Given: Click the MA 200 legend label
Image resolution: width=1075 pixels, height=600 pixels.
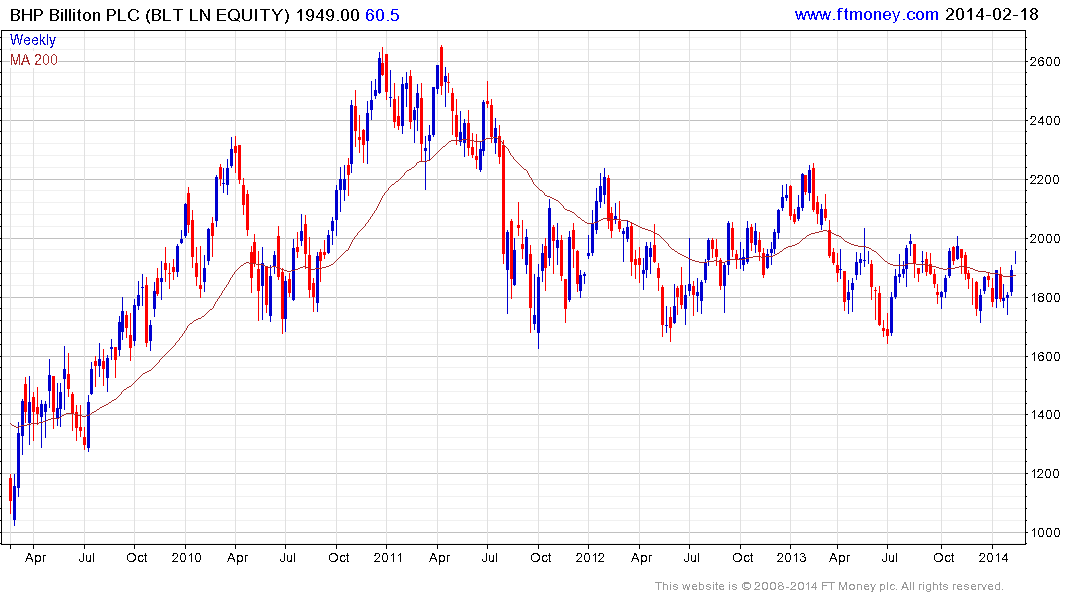Looking at the screenshot, I should [x=34, y=60].
